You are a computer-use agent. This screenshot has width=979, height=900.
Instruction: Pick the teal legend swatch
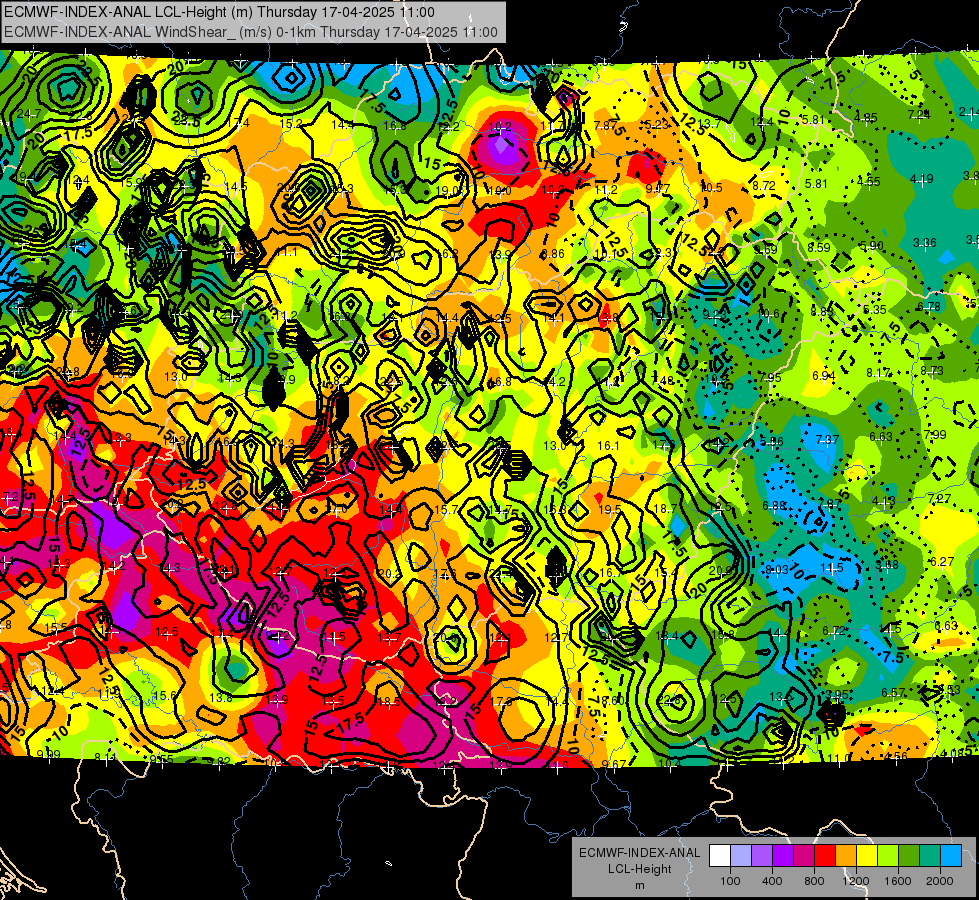tap(930, 856)
